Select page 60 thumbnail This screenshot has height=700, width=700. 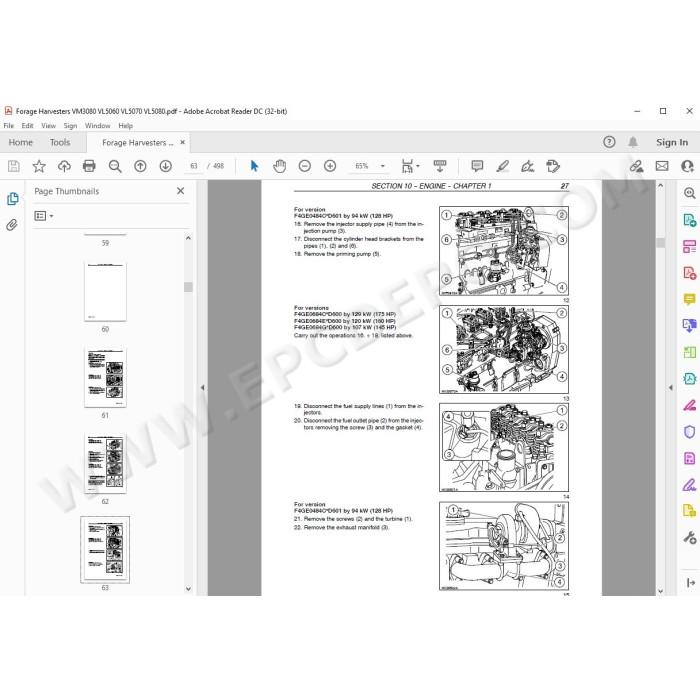105,291
